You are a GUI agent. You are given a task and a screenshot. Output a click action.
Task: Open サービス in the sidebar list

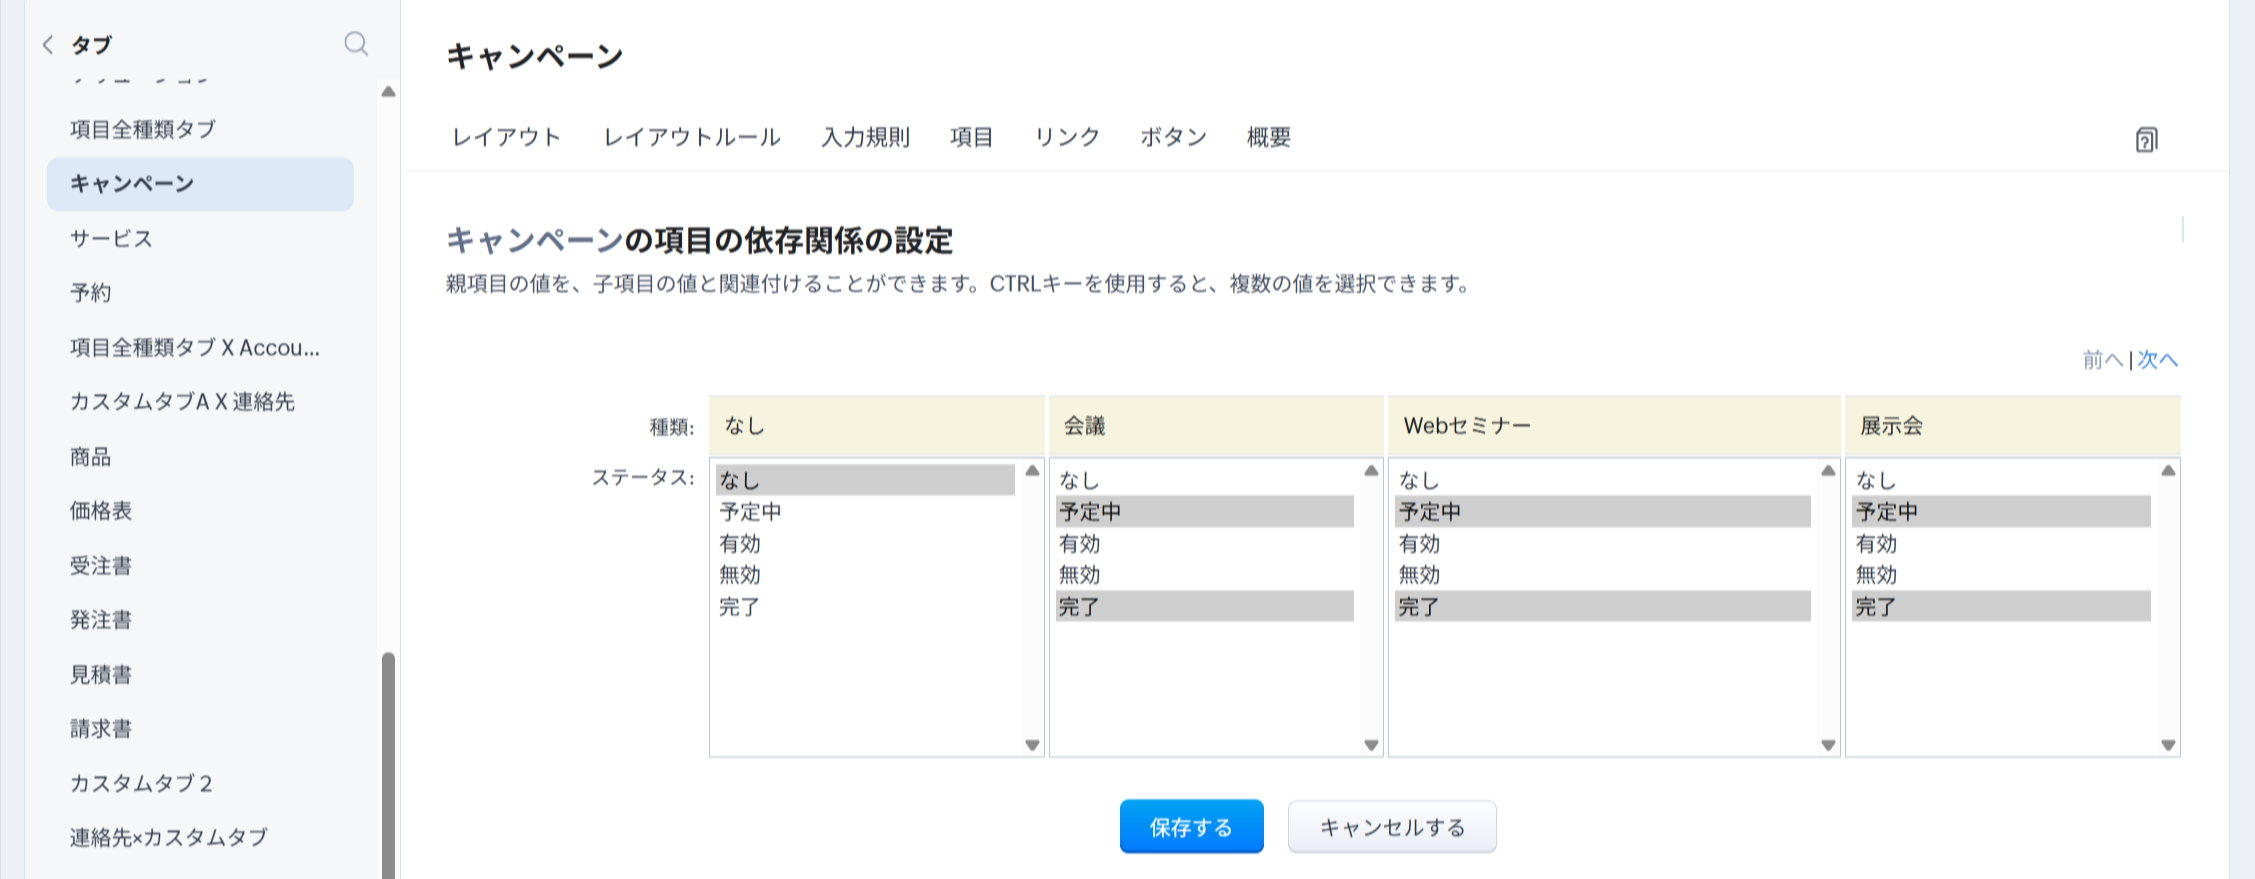[111, 239]
